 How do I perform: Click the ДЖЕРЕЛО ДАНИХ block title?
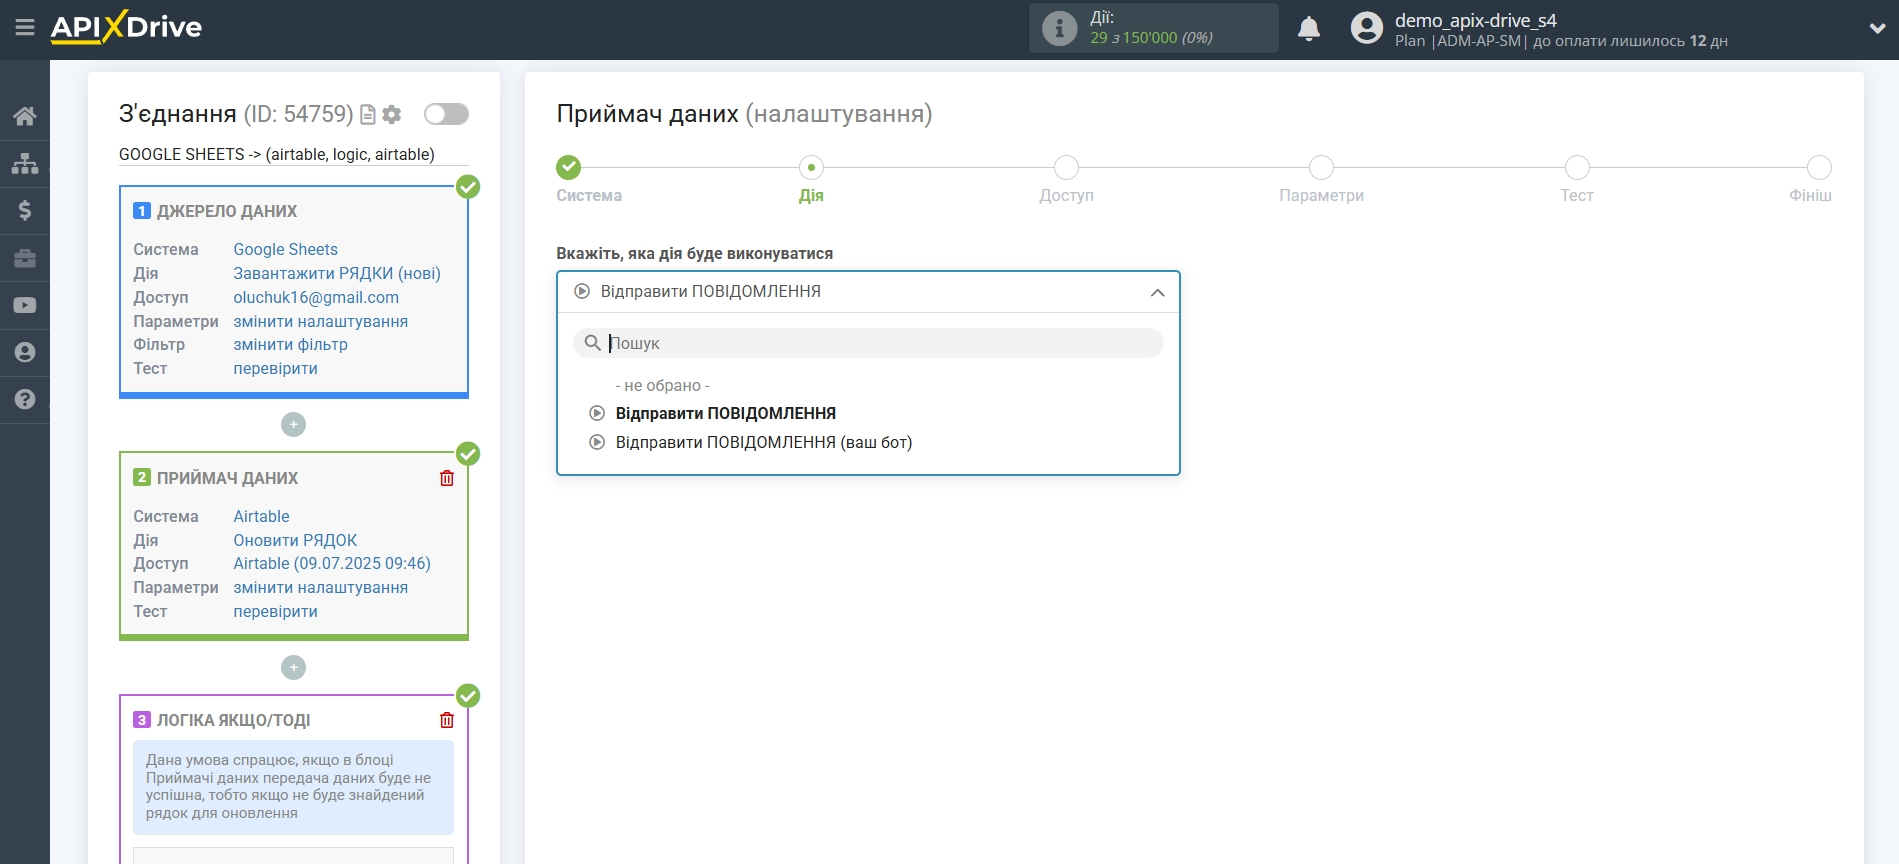(227, 211)
